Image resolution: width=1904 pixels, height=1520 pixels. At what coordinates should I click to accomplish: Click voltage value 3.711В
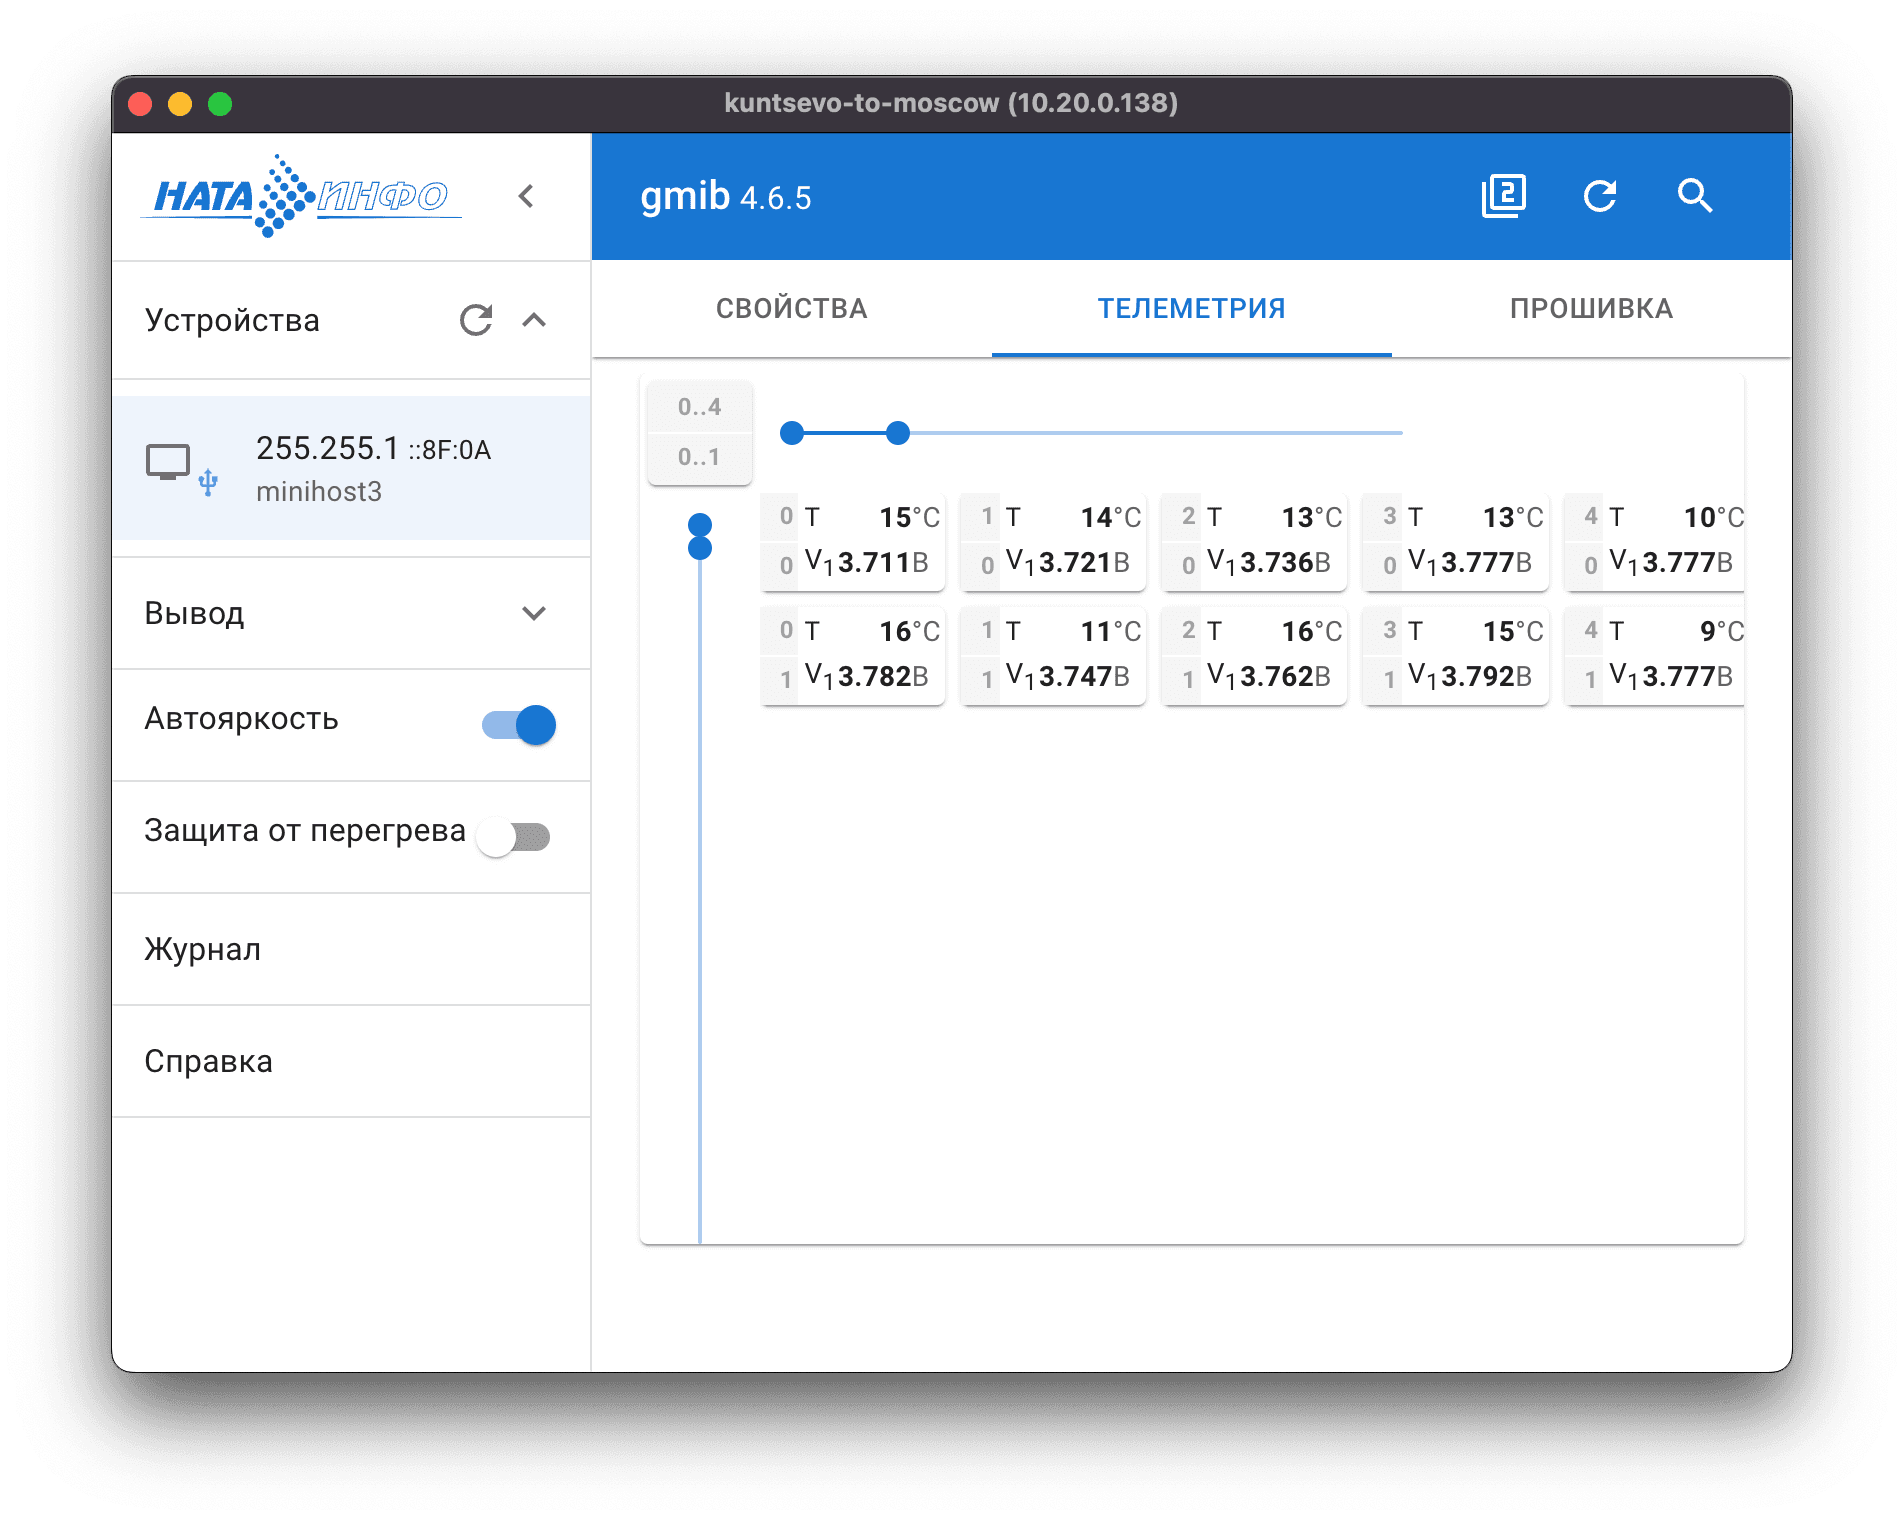coord(883,562)
